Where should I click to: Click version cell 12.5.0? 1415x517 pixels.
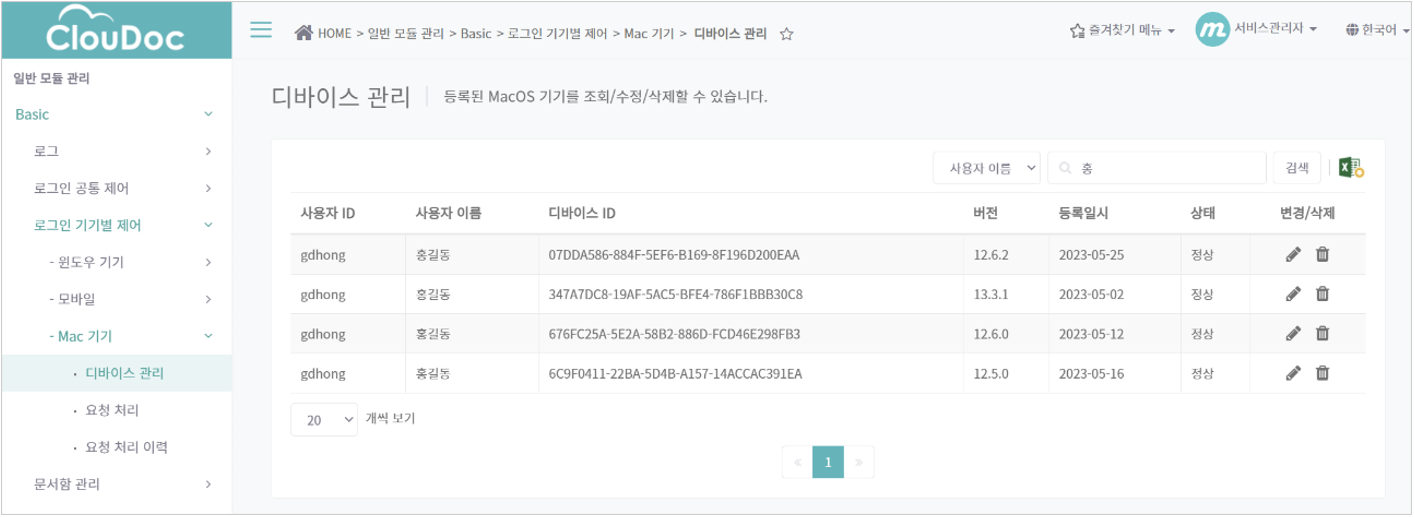[x=990, y=374]
